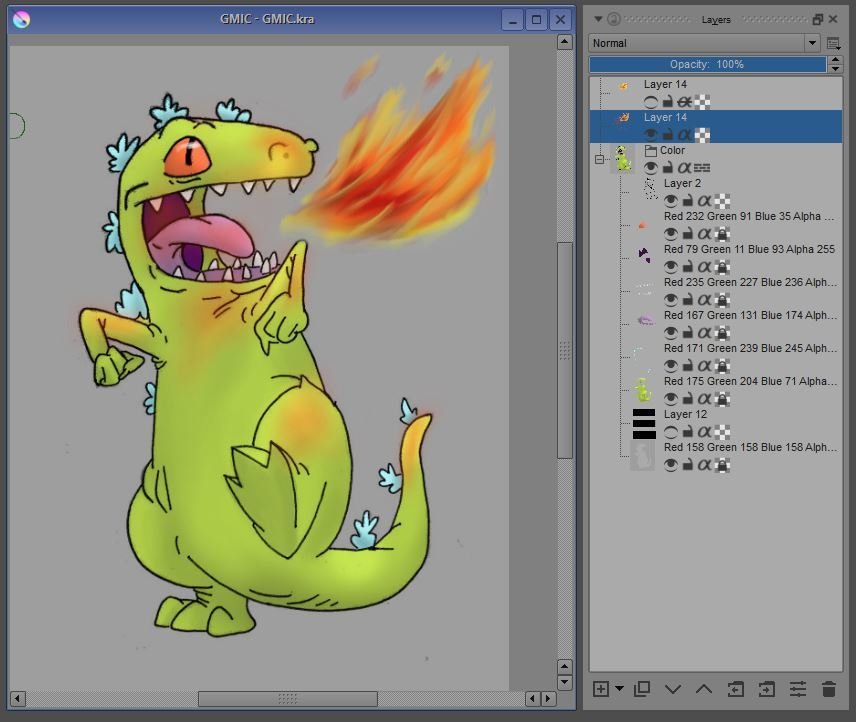Open layer properties with sliders icon
Screen dimensions: 856x722
coord(798,689)
